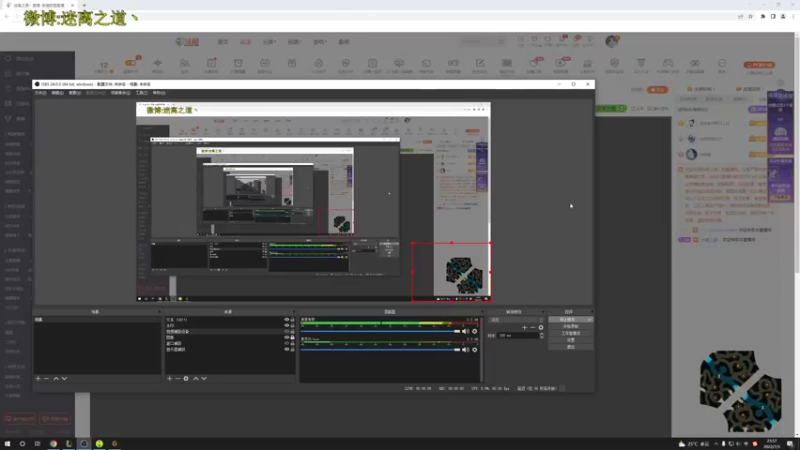
Task: Float the 混音器 dock panel
Action: (x=482, y=312)
